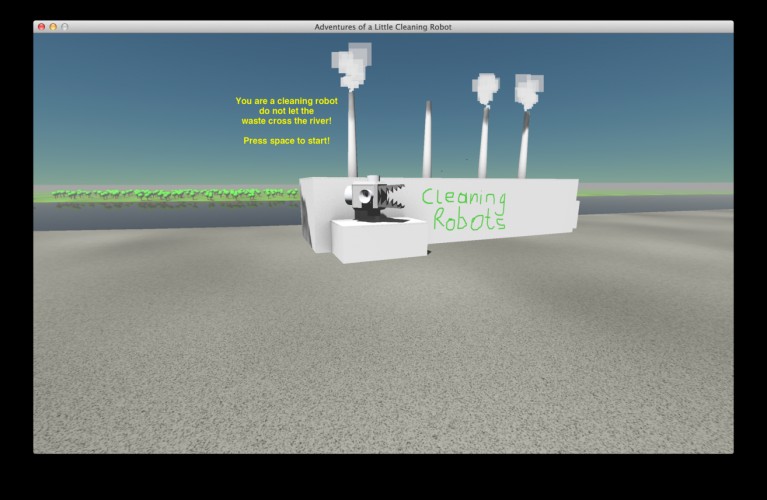
Task: Click the 'You are a cleaning robot' message
Action: tap(287, 101)
